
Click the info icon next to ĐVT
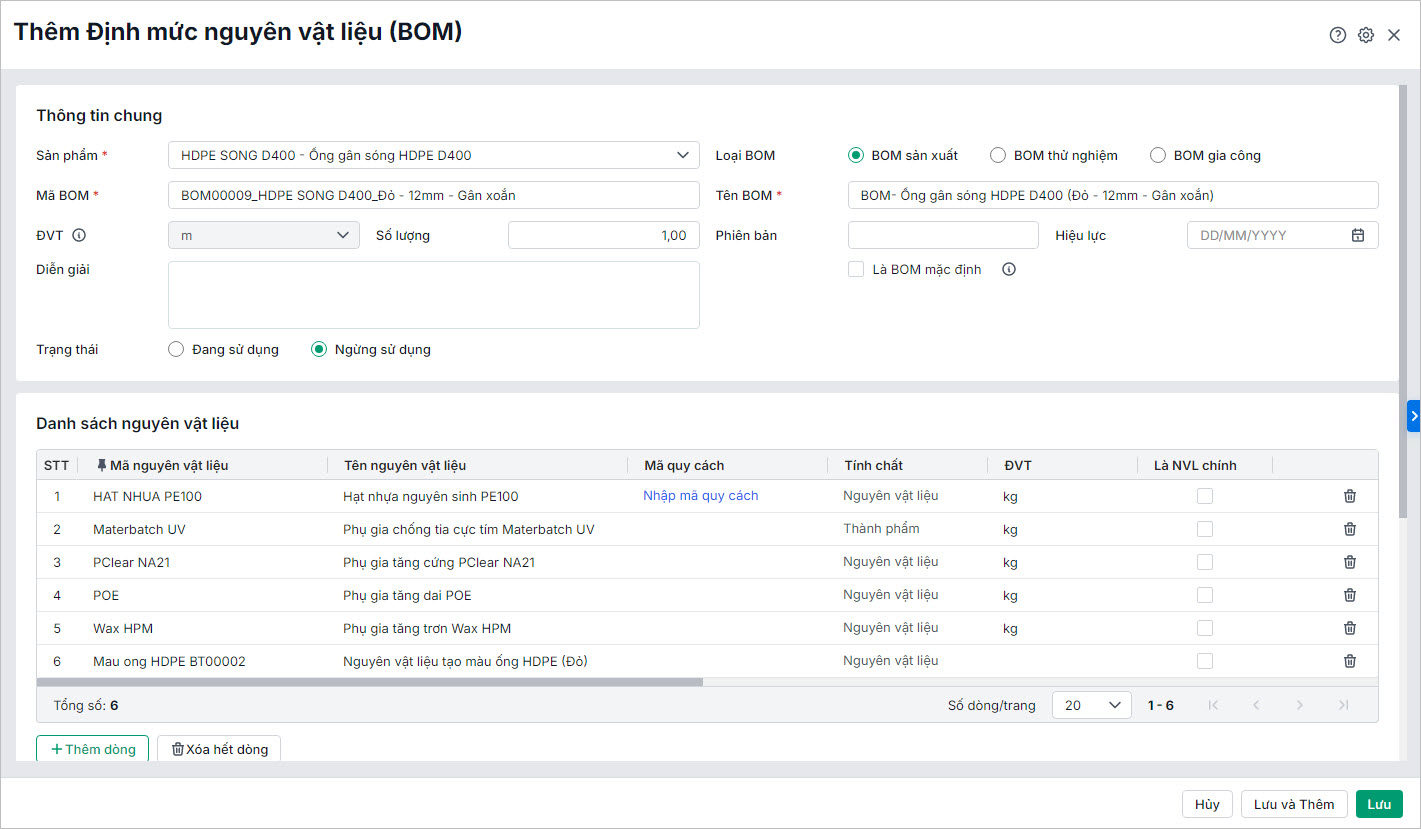click(79, 235)
